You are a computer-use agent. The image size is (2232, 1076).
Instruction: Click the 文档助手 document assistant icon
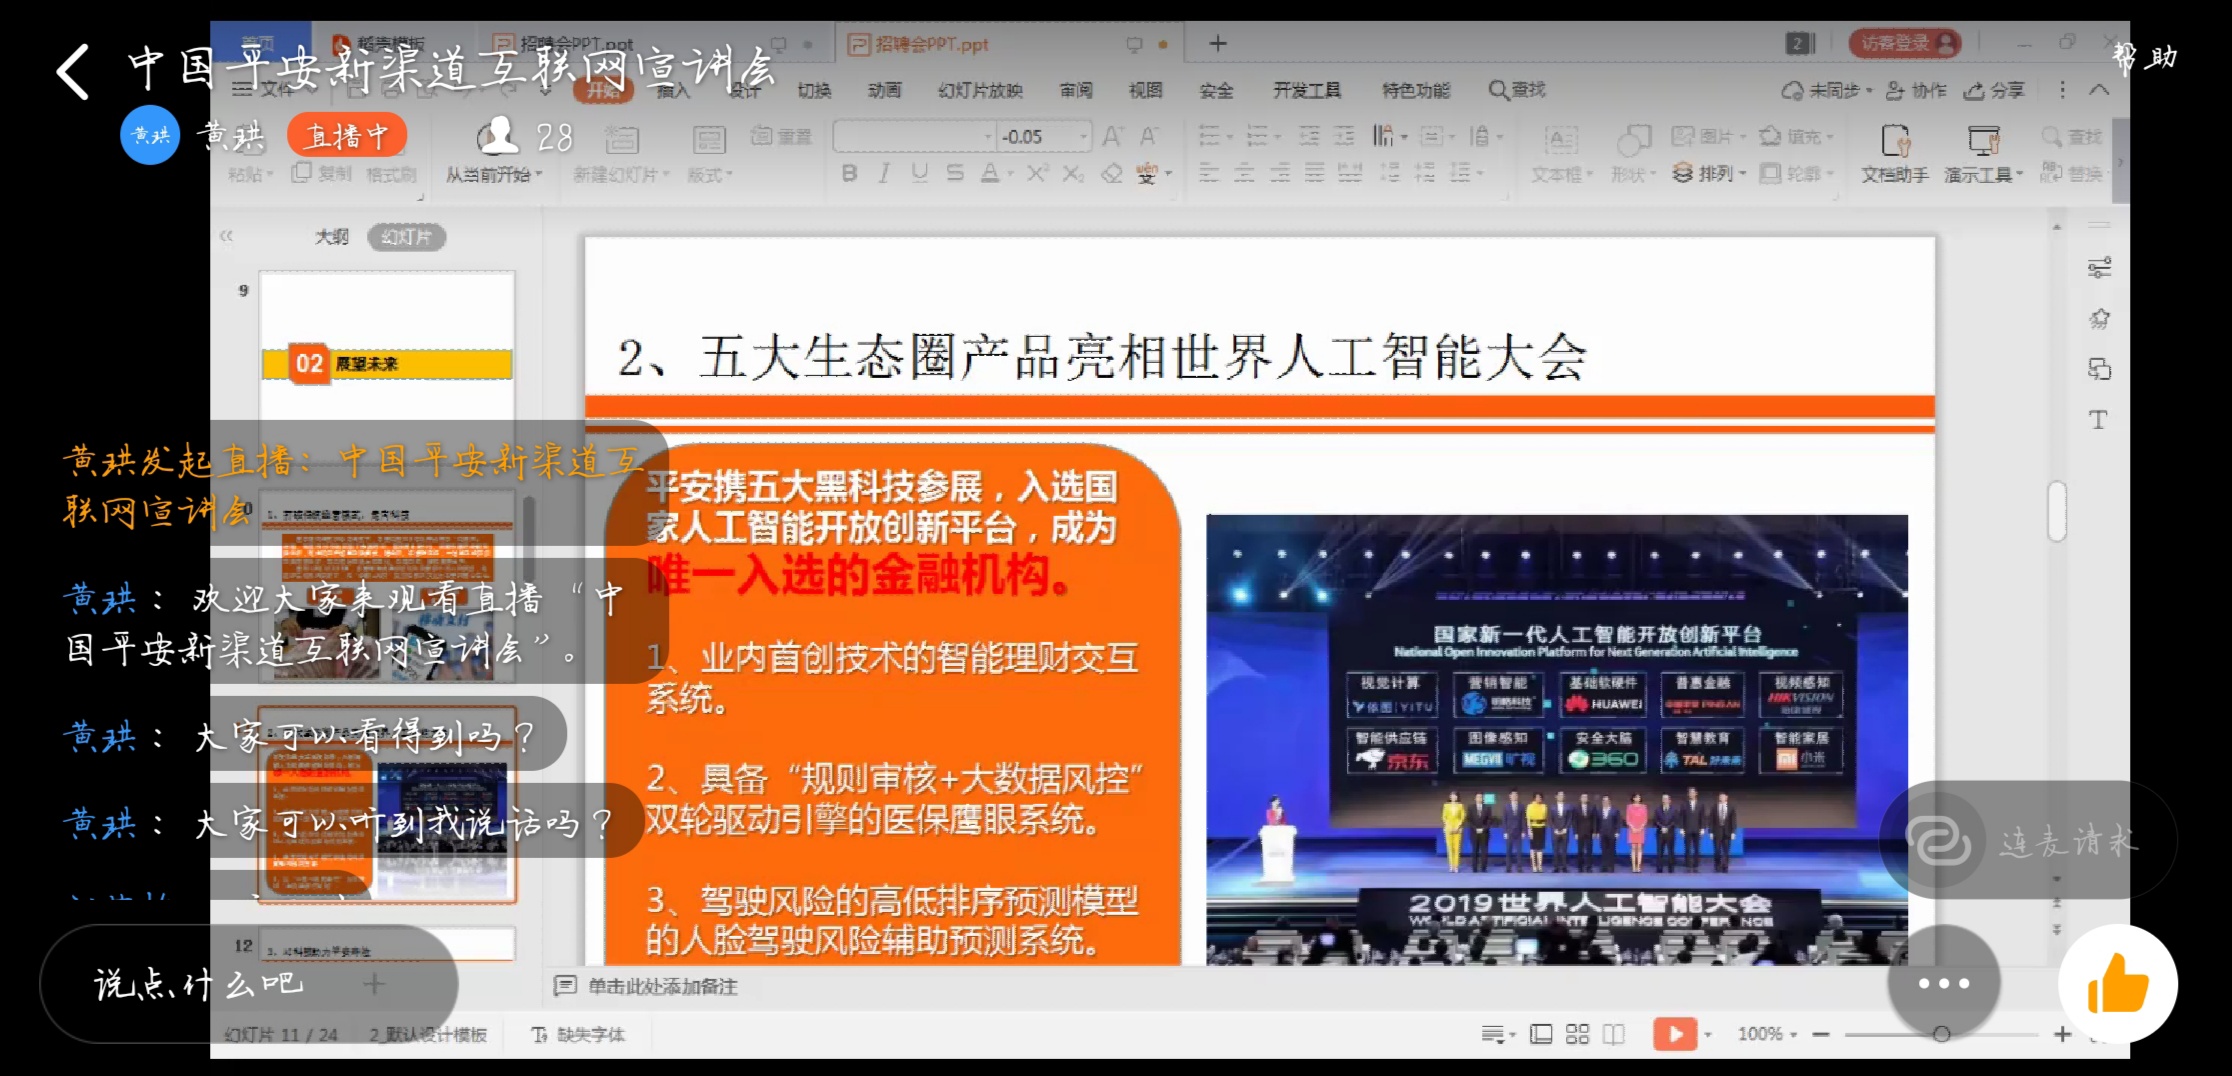(x=1894, y=154)
